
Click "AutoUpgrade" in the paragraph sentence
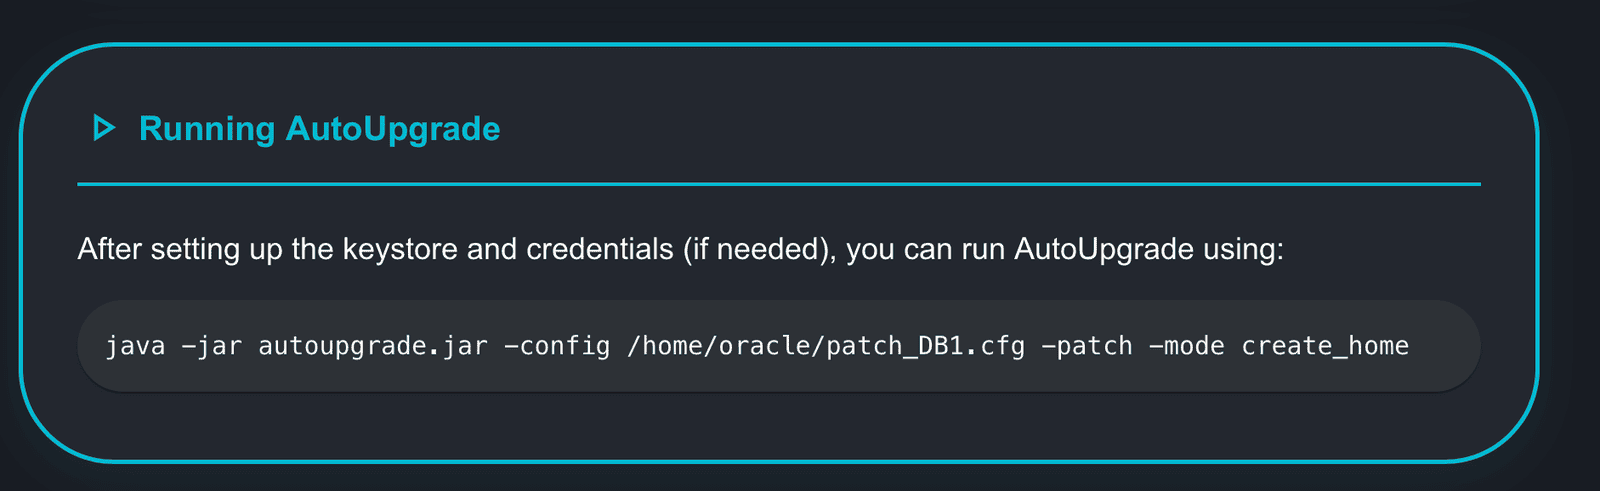point(1104,249)
